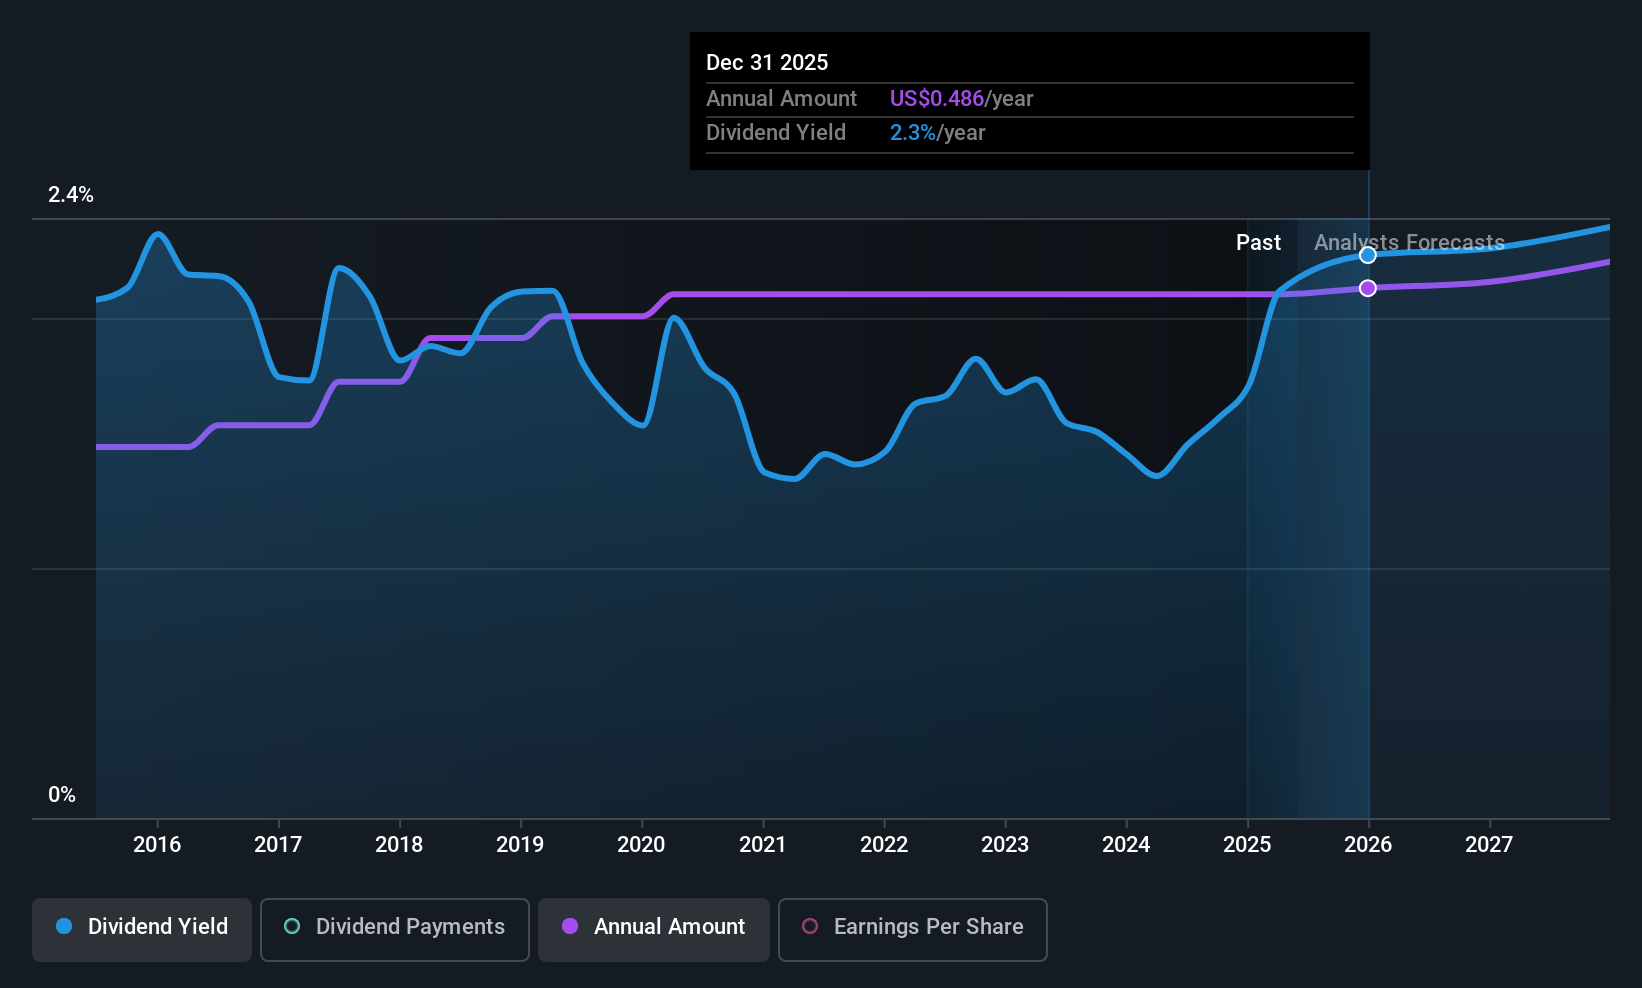The image size is (1642, 988).
Task: Select the purple annual amount data point
Action: click(1368, 288)
